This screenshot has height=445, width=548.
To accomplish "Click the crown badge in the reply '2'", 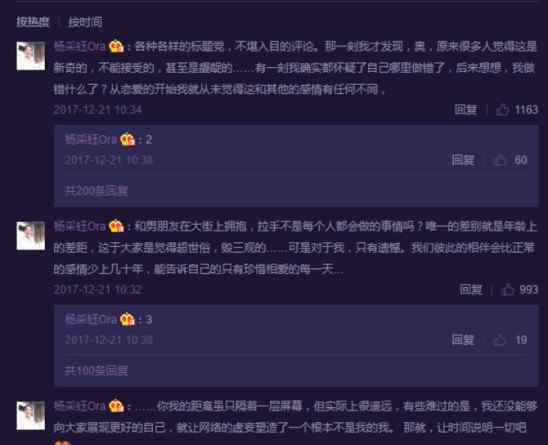I will (128, 139).
